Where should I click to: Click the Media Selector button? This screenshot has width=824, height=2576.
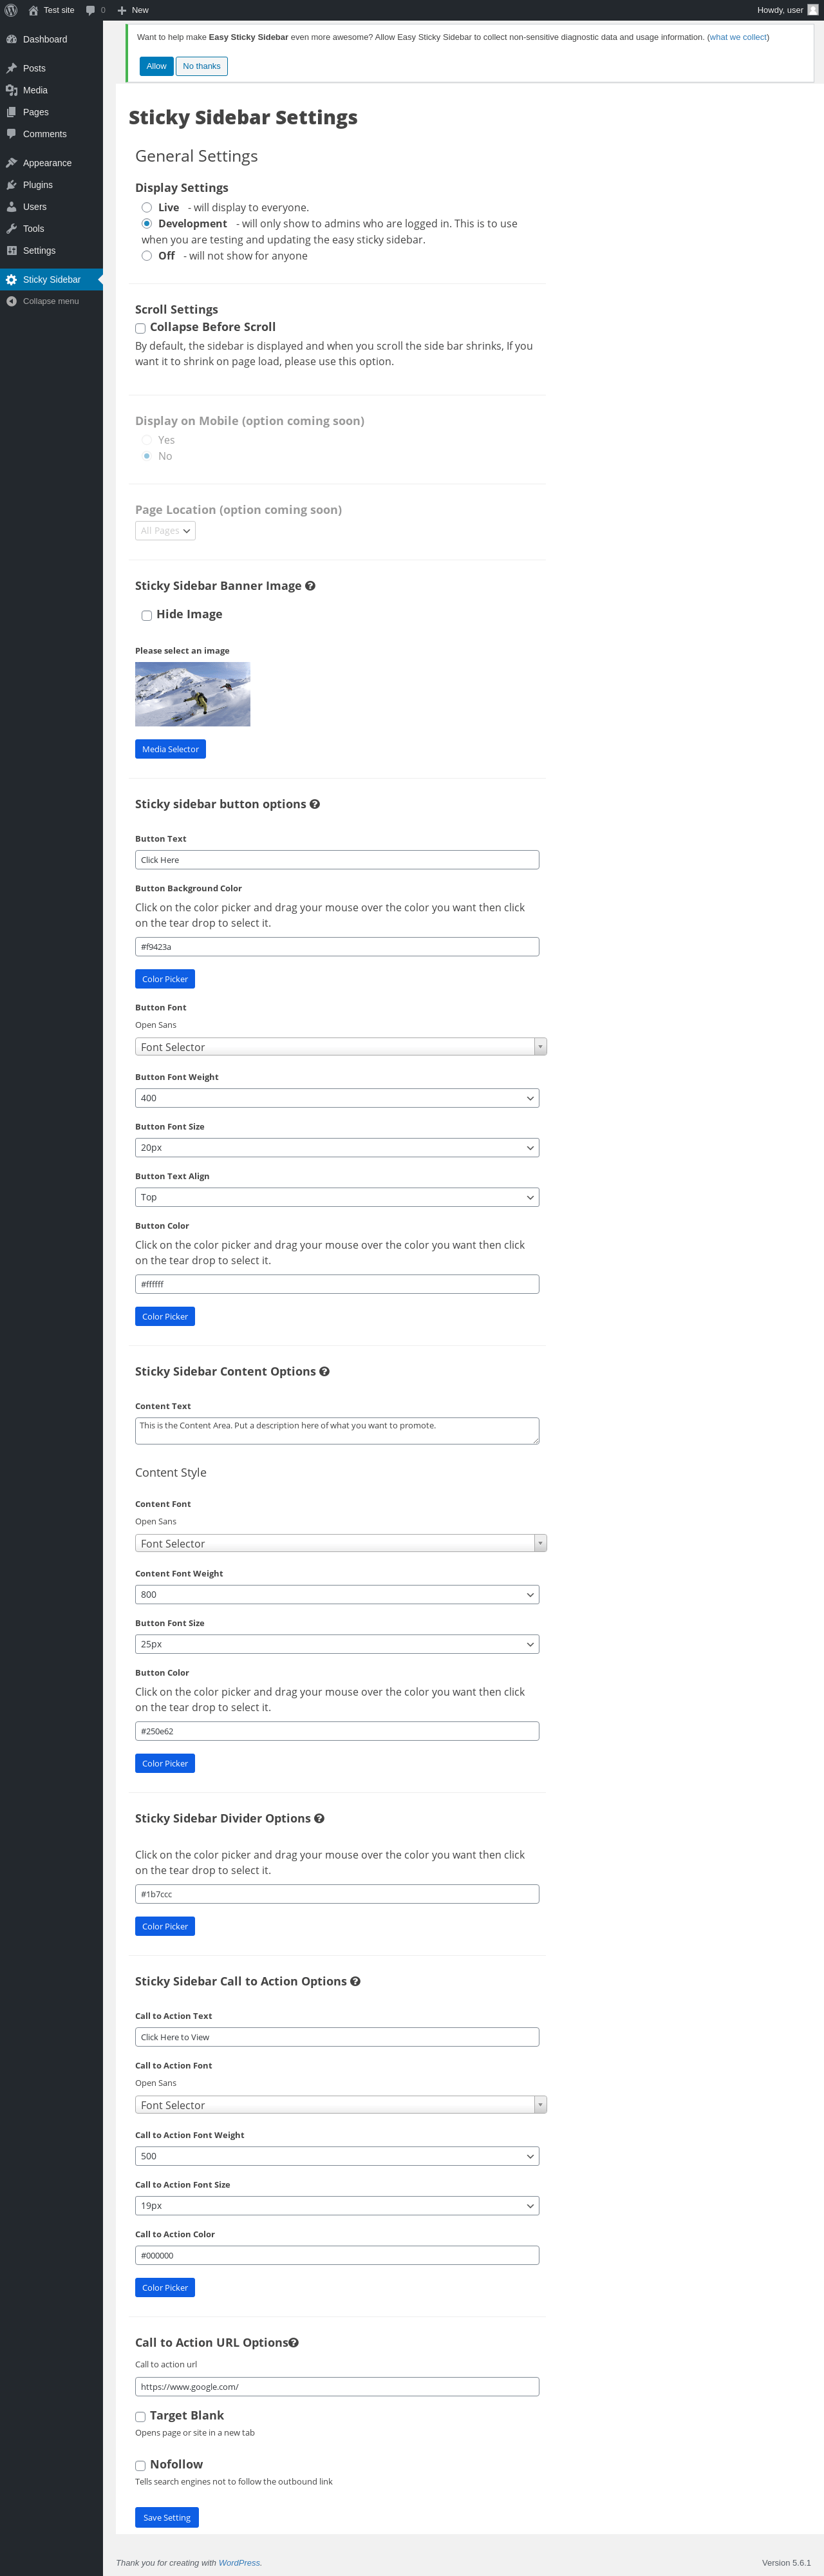170,749
